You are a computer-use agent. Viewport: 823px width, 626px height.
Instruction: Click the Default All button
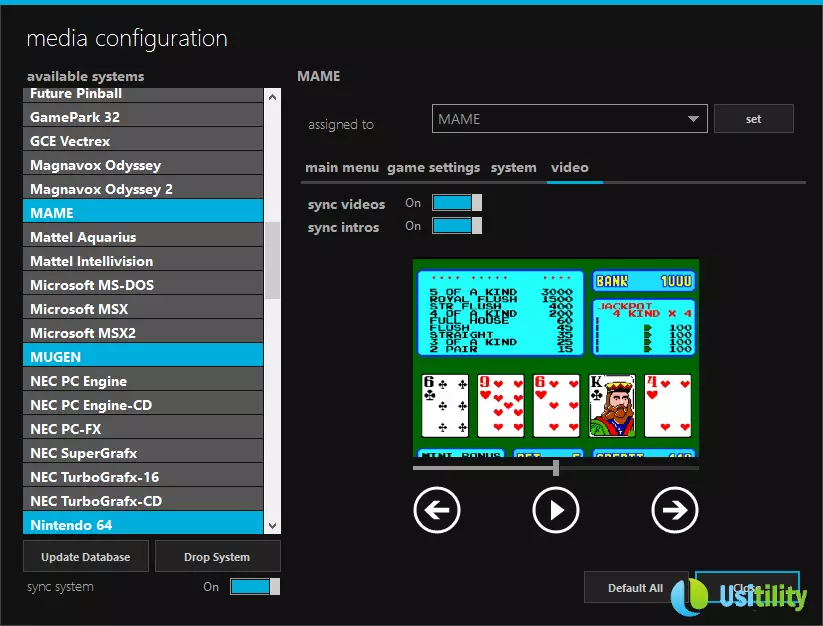click(x=634, y=588)
